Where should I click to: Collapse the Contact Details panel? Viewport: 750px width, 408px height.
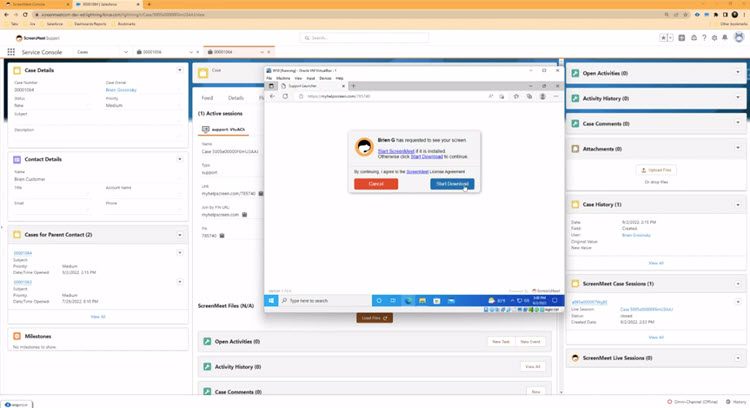(x=180, y=159)
